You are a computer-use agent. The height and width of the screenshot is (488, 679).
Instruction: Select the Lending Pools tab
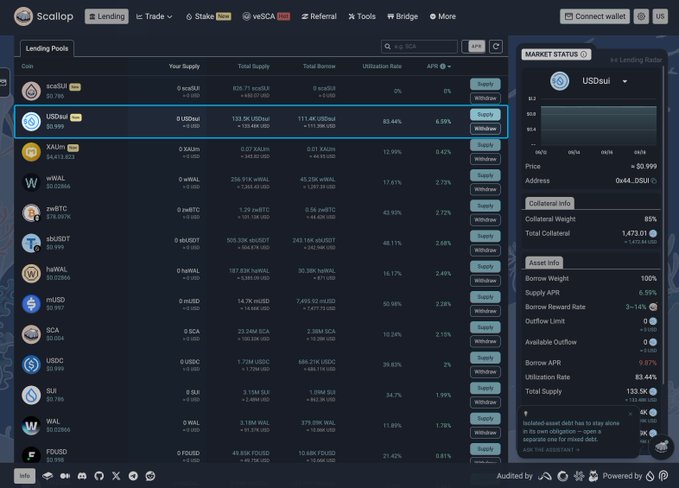click(47, 48)
